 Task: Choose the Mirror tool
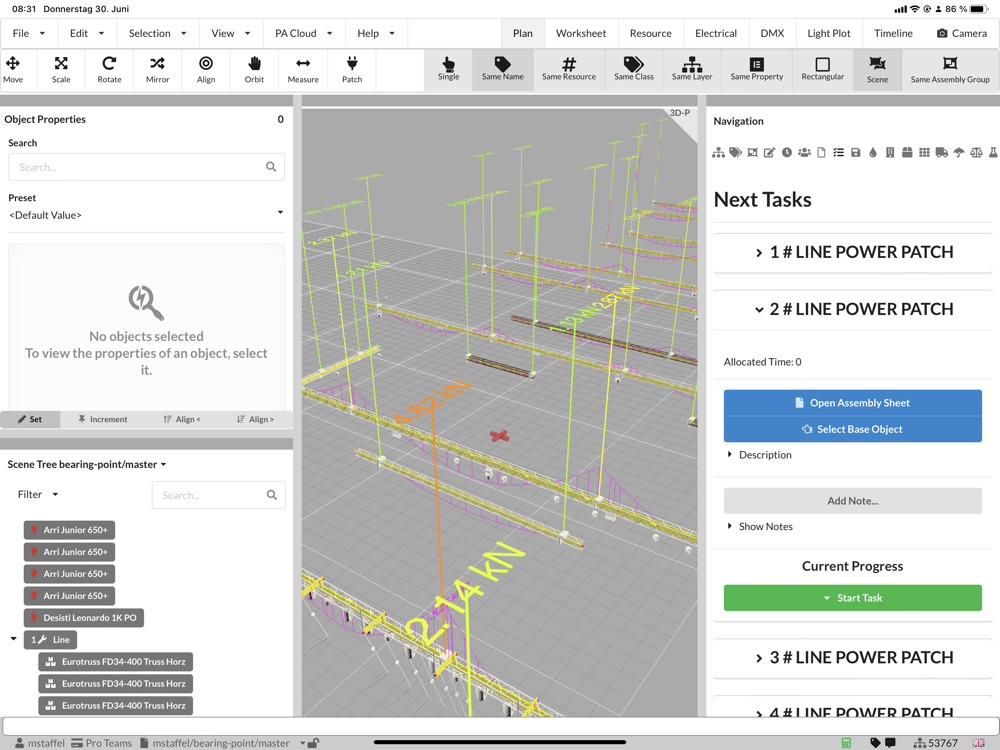click(x=157, y=69)
